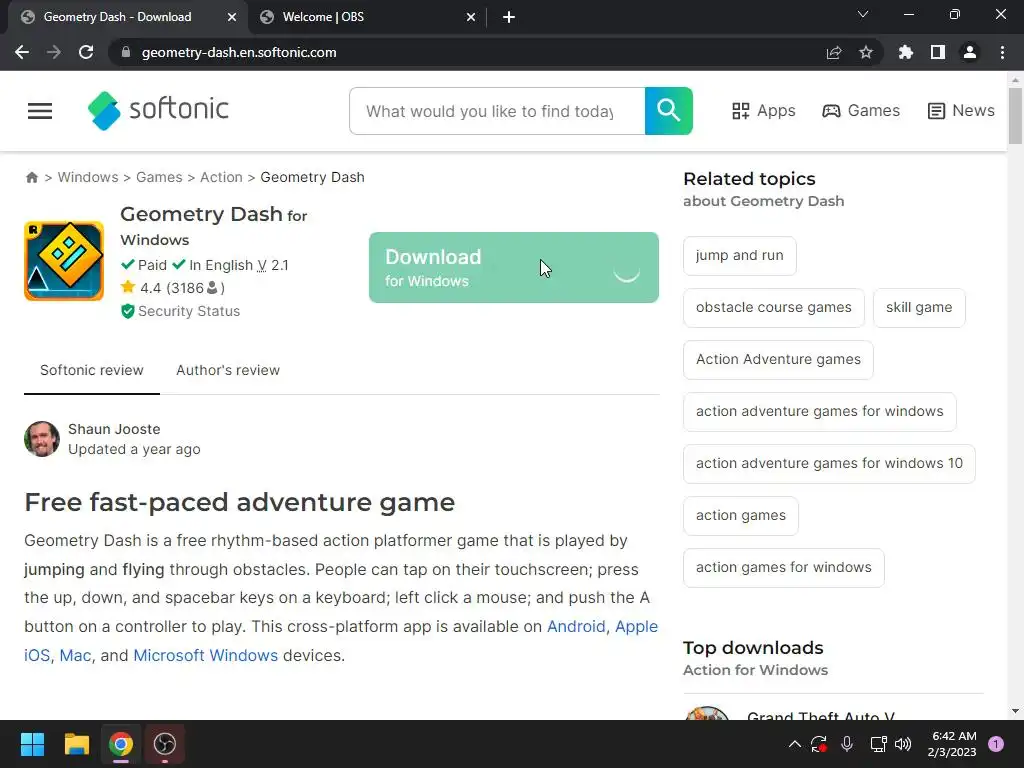Image resolution: width=1024 pixels, height=768 pixels.
Task: Open File Explorer from the taskbar
Action: 76,744
